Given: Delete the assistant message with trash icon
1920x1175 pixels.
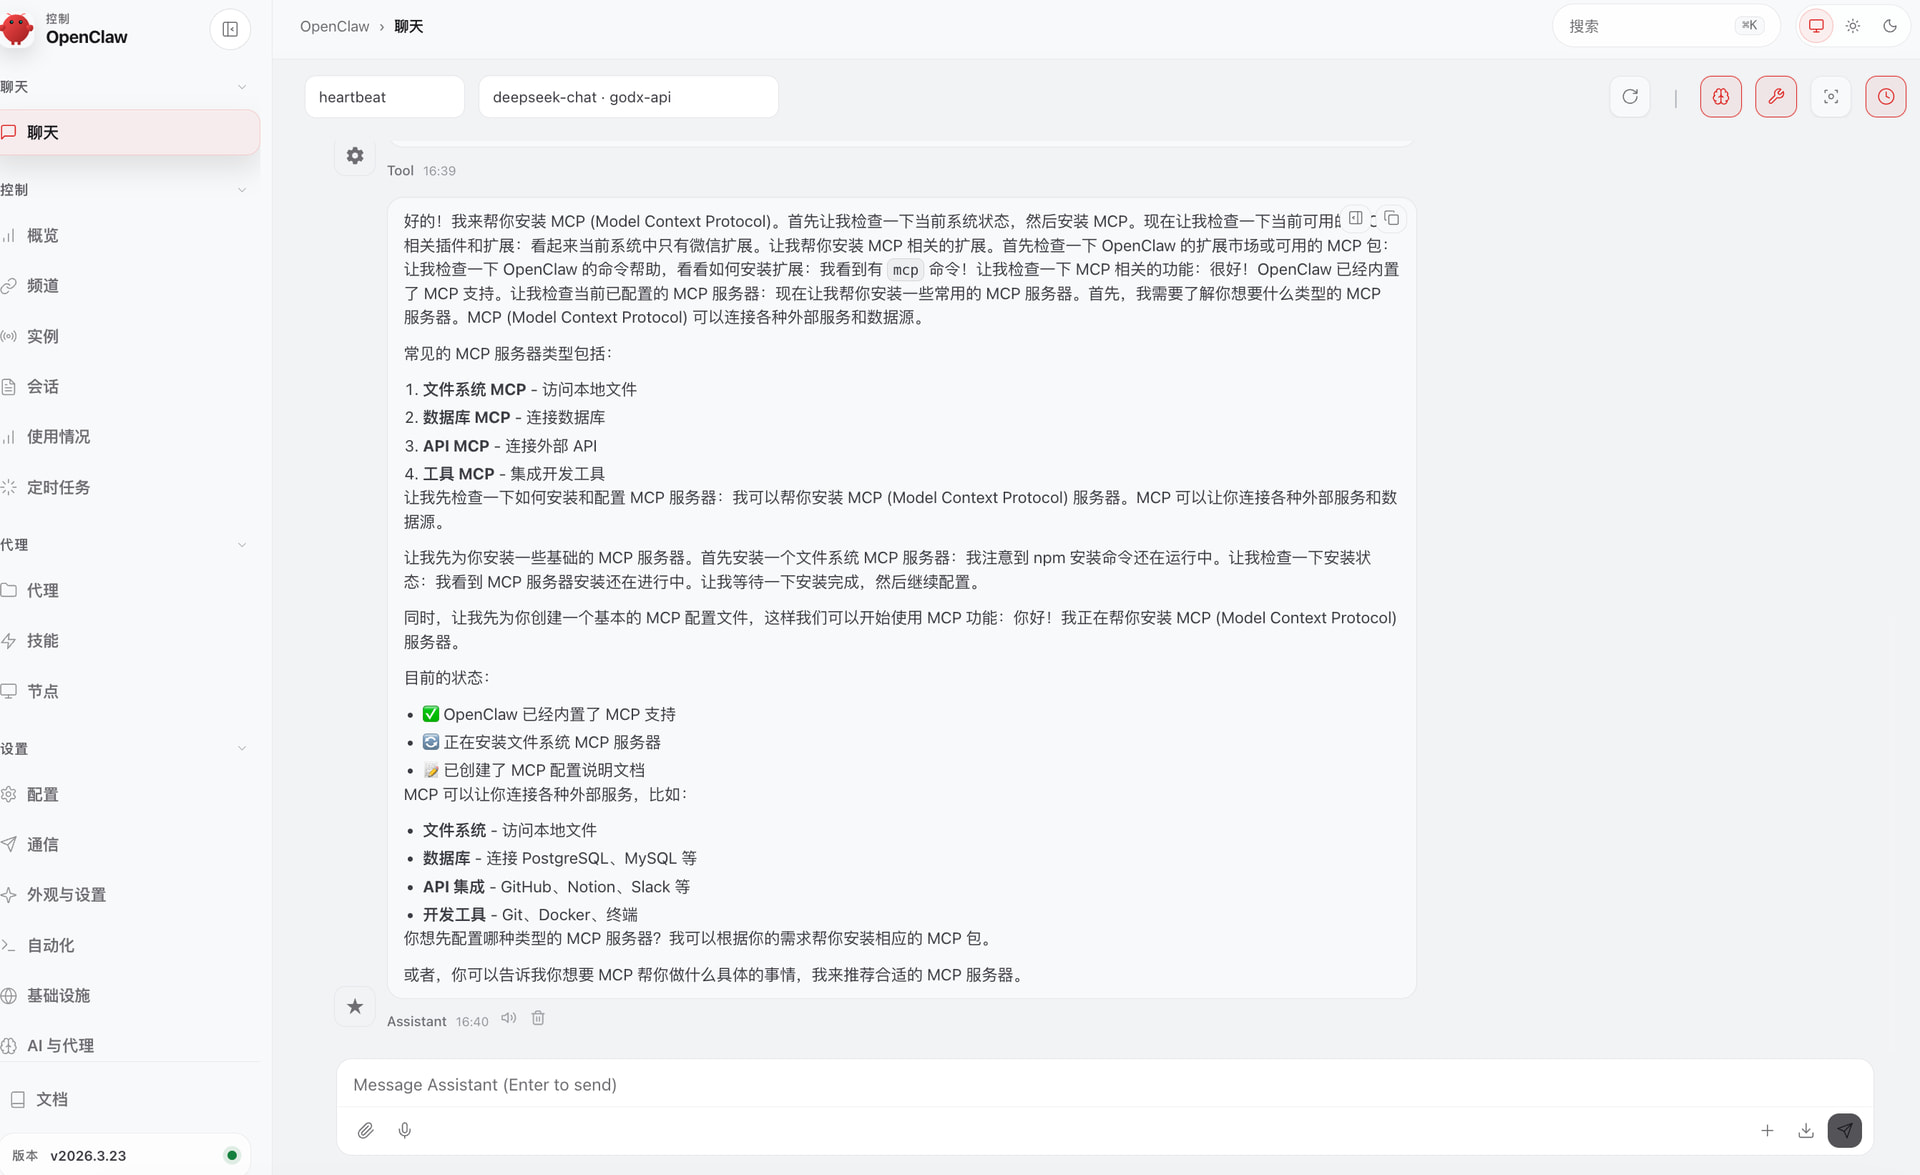Looking at the screenshot, I should click(538, 1018).
